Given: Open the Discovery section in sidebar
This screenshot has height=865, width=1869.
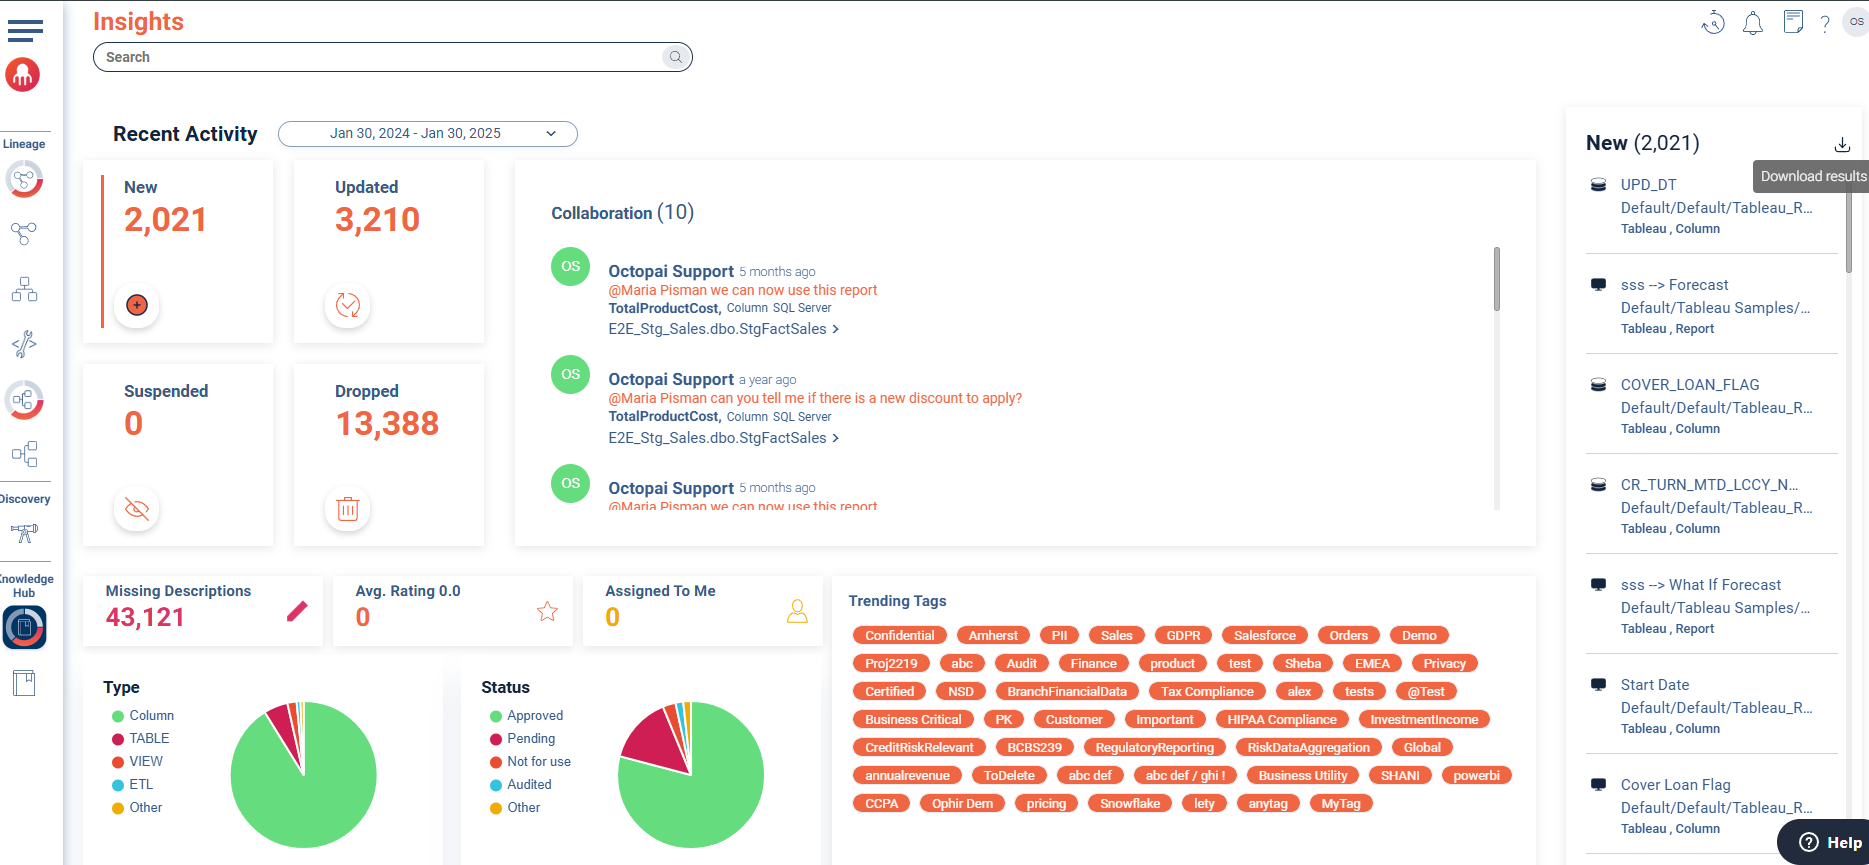Looking at the screenshot, I should (x=24, y=534).
